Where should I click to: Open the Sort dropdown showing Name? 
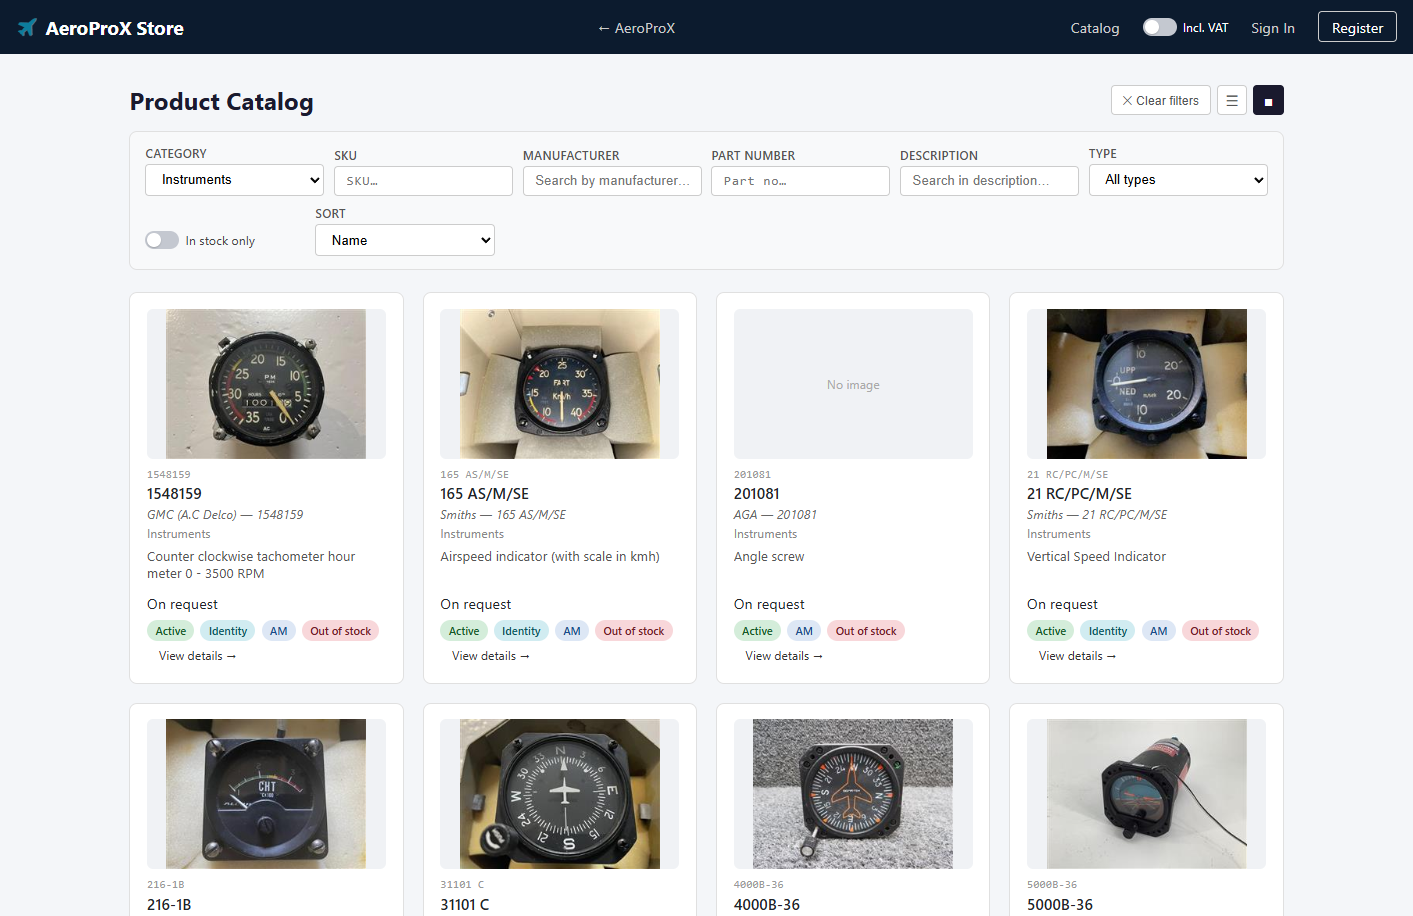click(405, 240)
